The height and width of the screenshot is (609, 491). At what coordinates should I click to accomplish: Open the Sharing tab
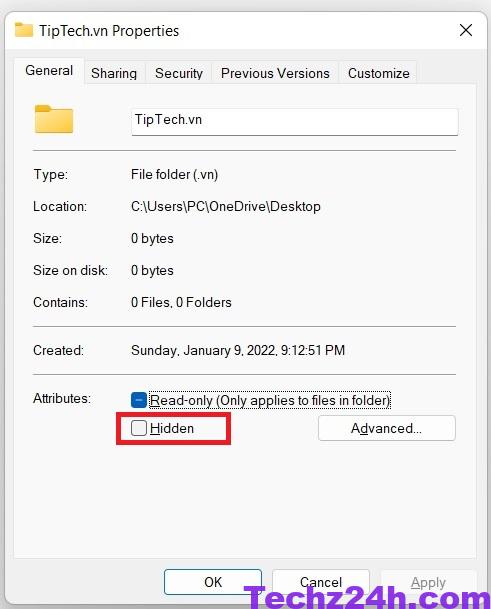[x=114, y=73]
